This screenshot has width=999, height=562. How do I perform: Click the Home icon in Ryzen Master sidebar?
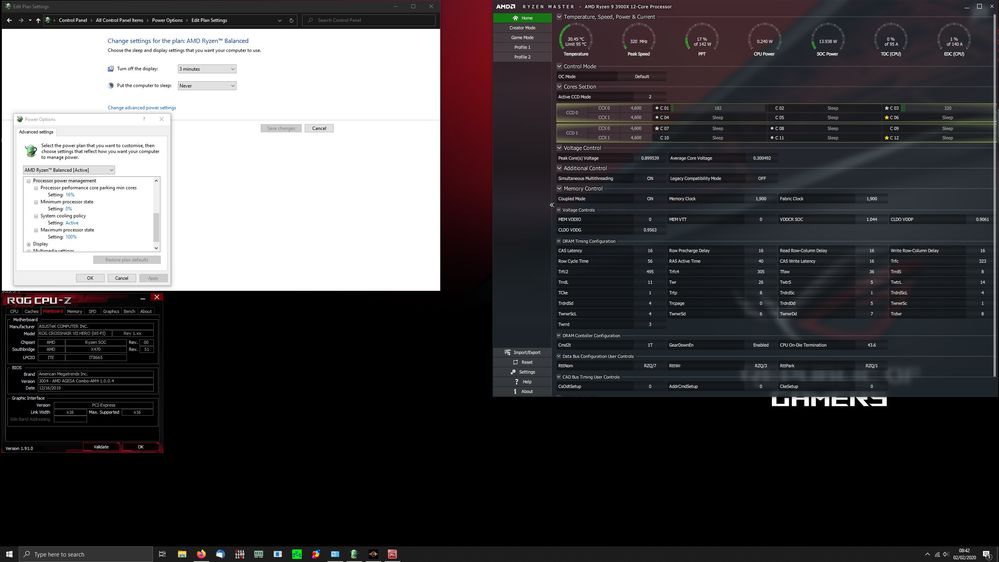tap(515, 18)
